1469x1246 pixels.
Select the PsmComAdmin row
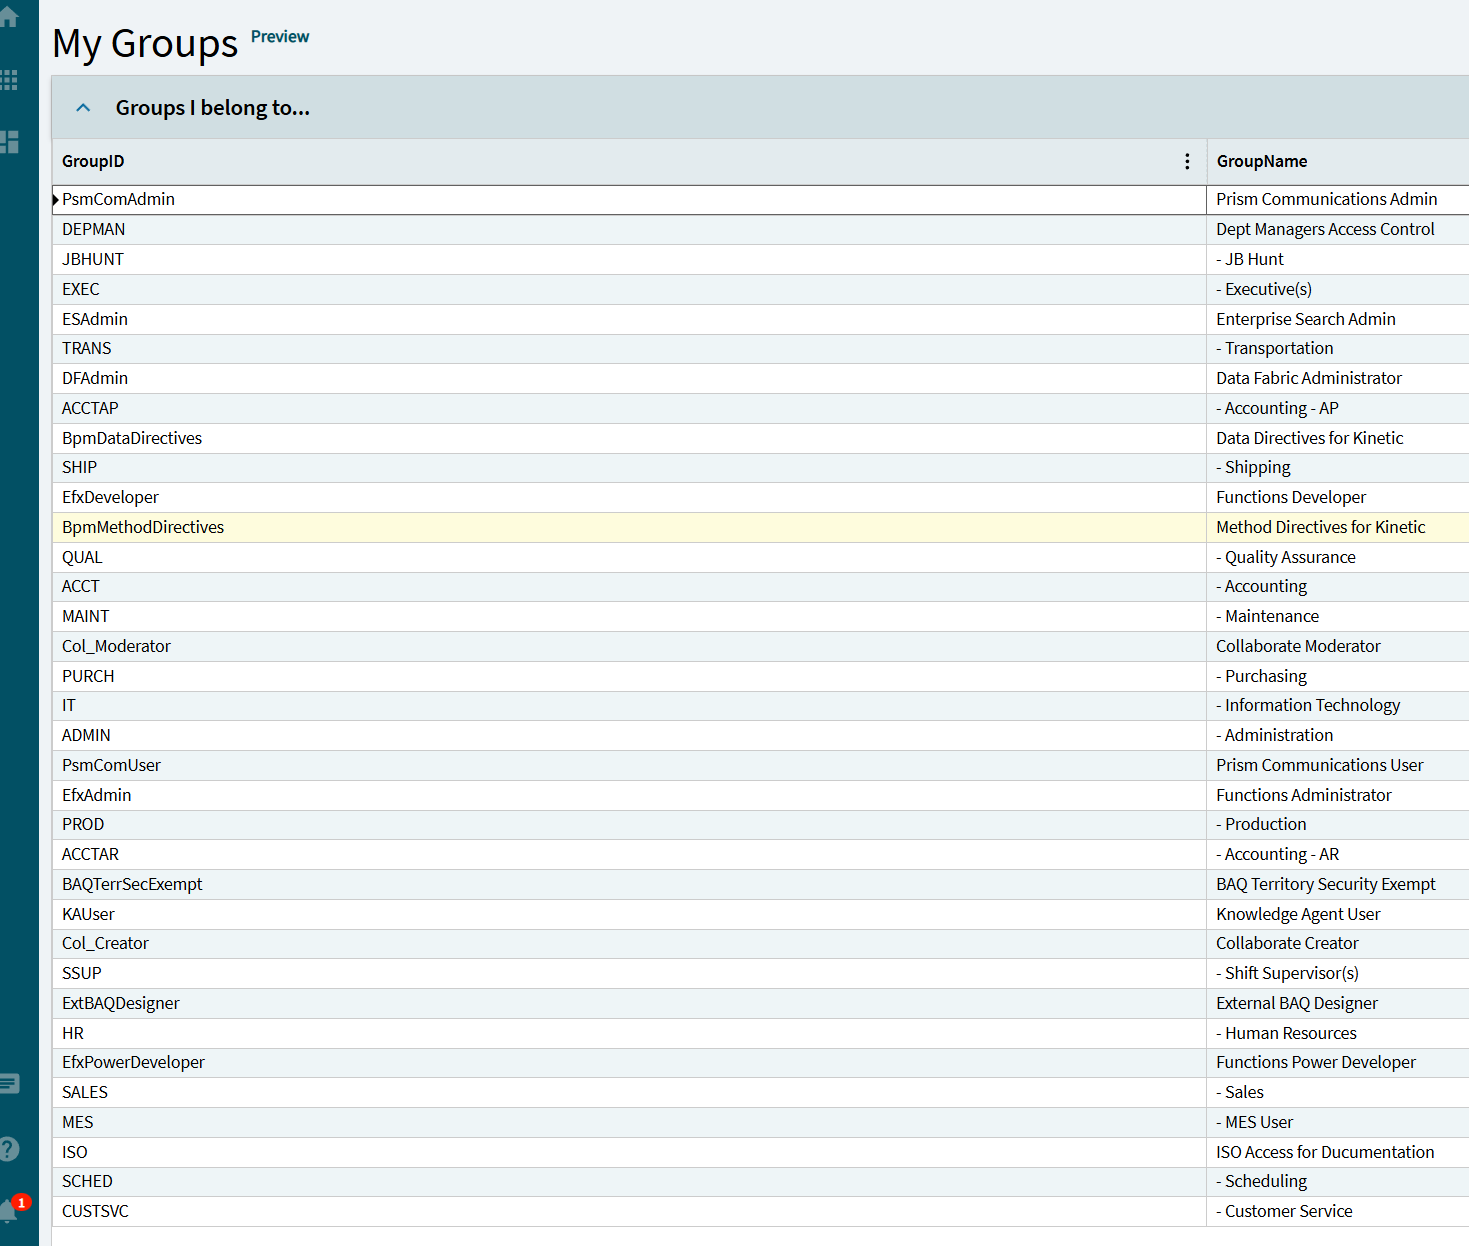(x=118, y=199)
